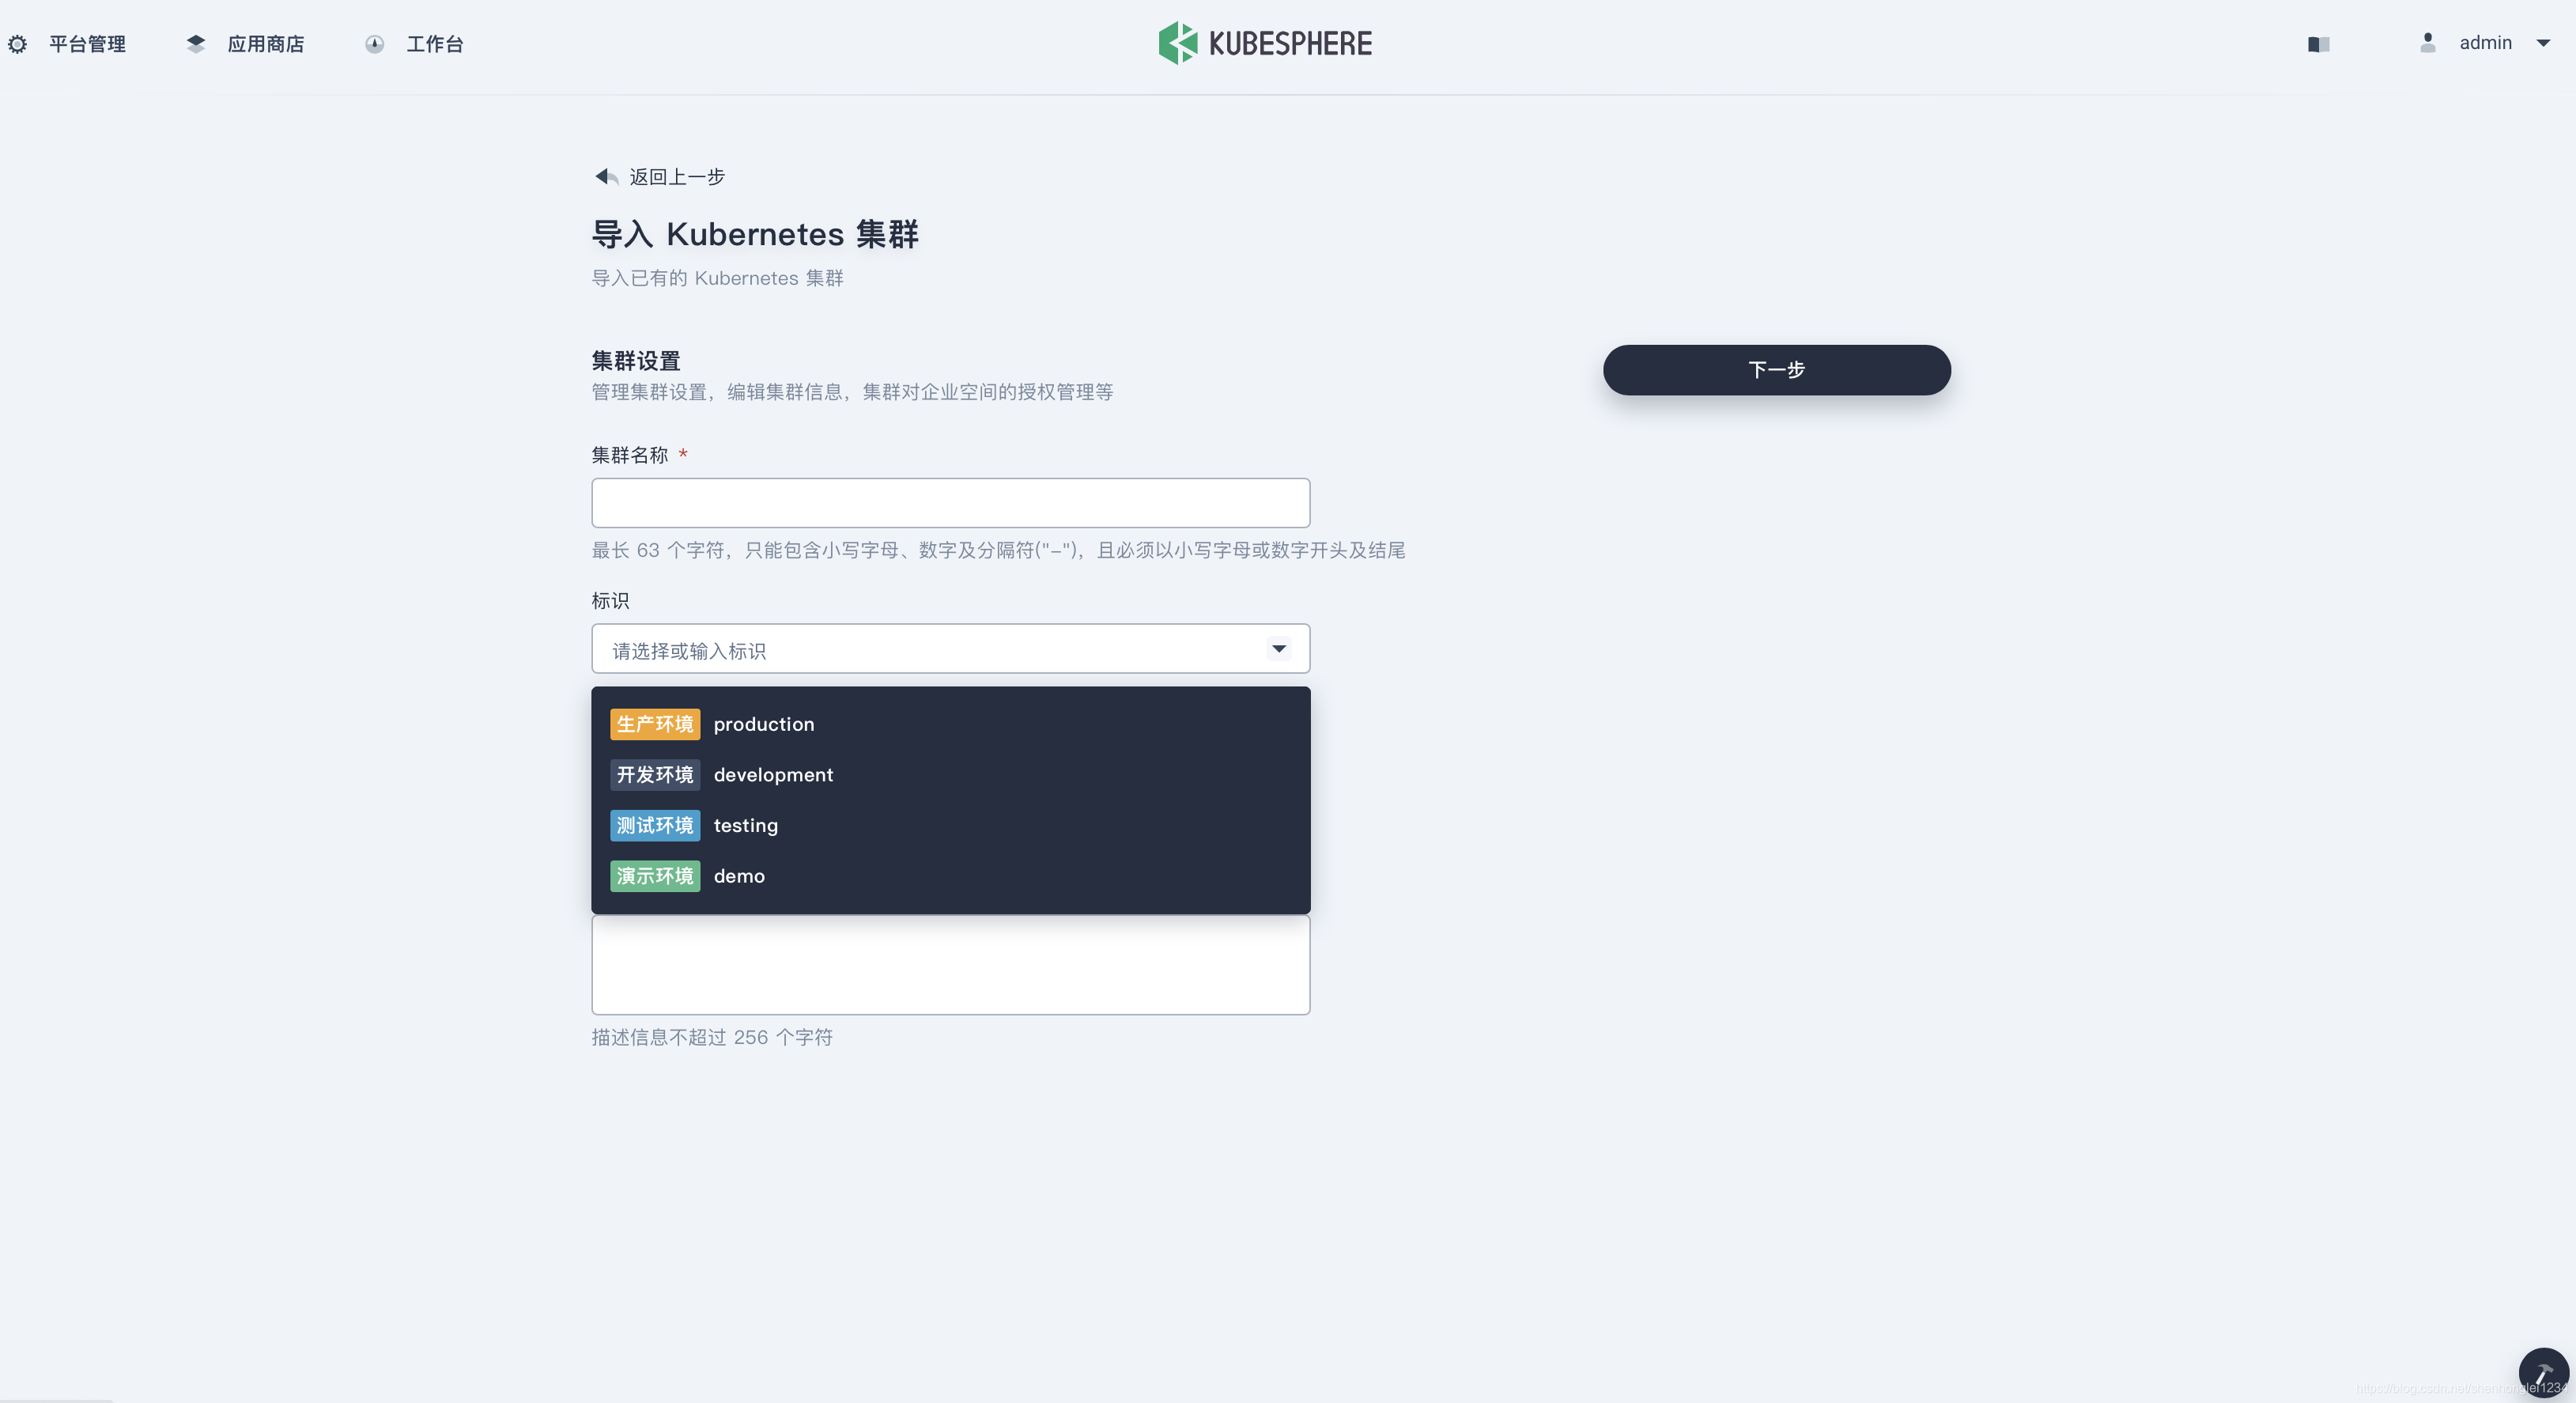Open the documentation book icon
2576x1403 pixels.
2318,44
